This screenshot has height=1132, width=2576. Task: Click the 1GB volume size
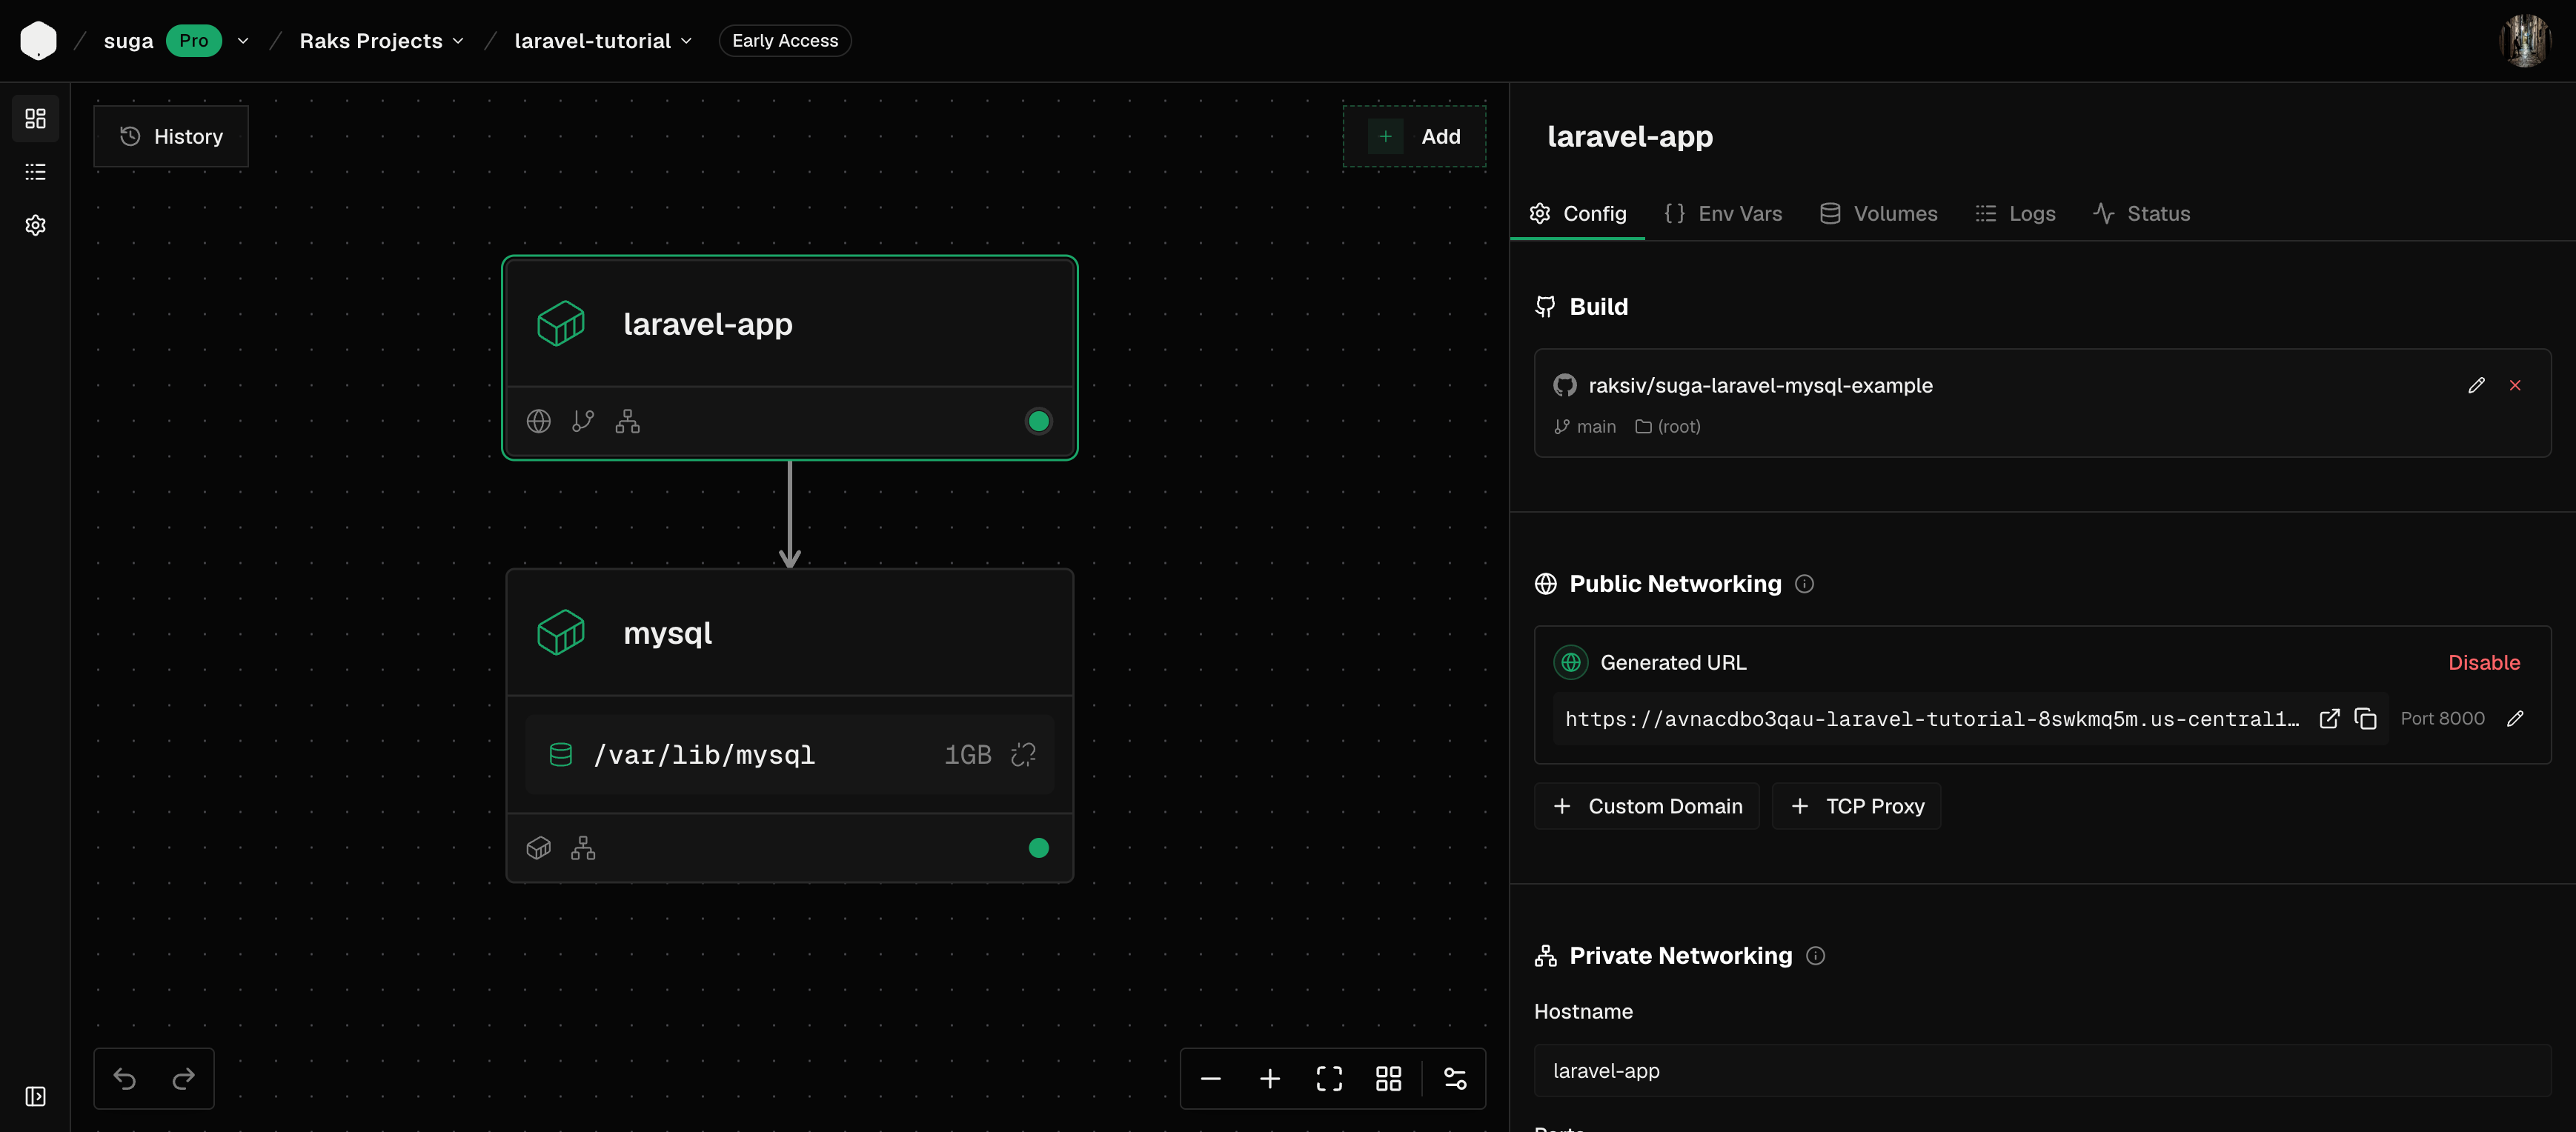[x=967, y=755]
